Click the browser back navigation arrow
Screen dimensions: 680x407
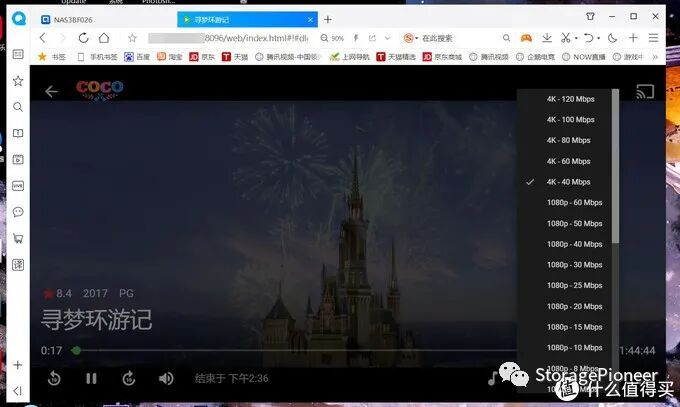42,38
